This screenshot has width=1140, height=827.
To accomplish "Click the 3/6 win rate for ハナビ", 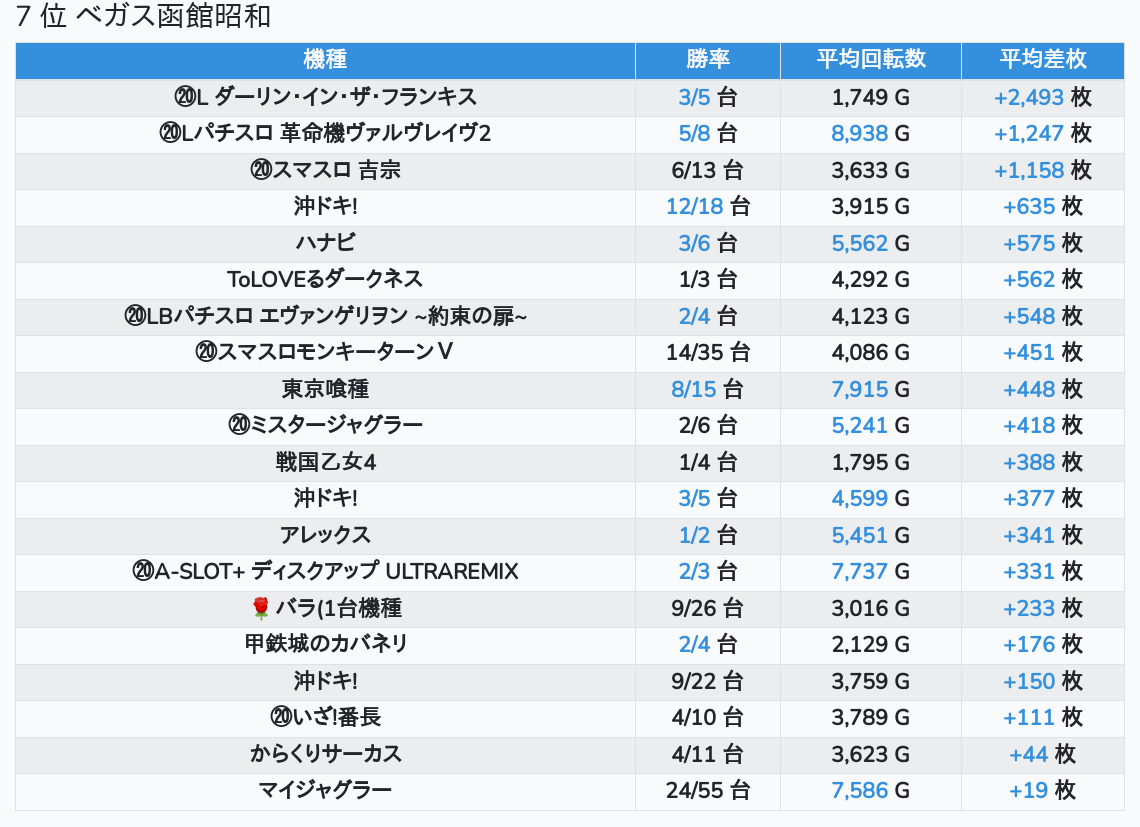I will [694, 243].
